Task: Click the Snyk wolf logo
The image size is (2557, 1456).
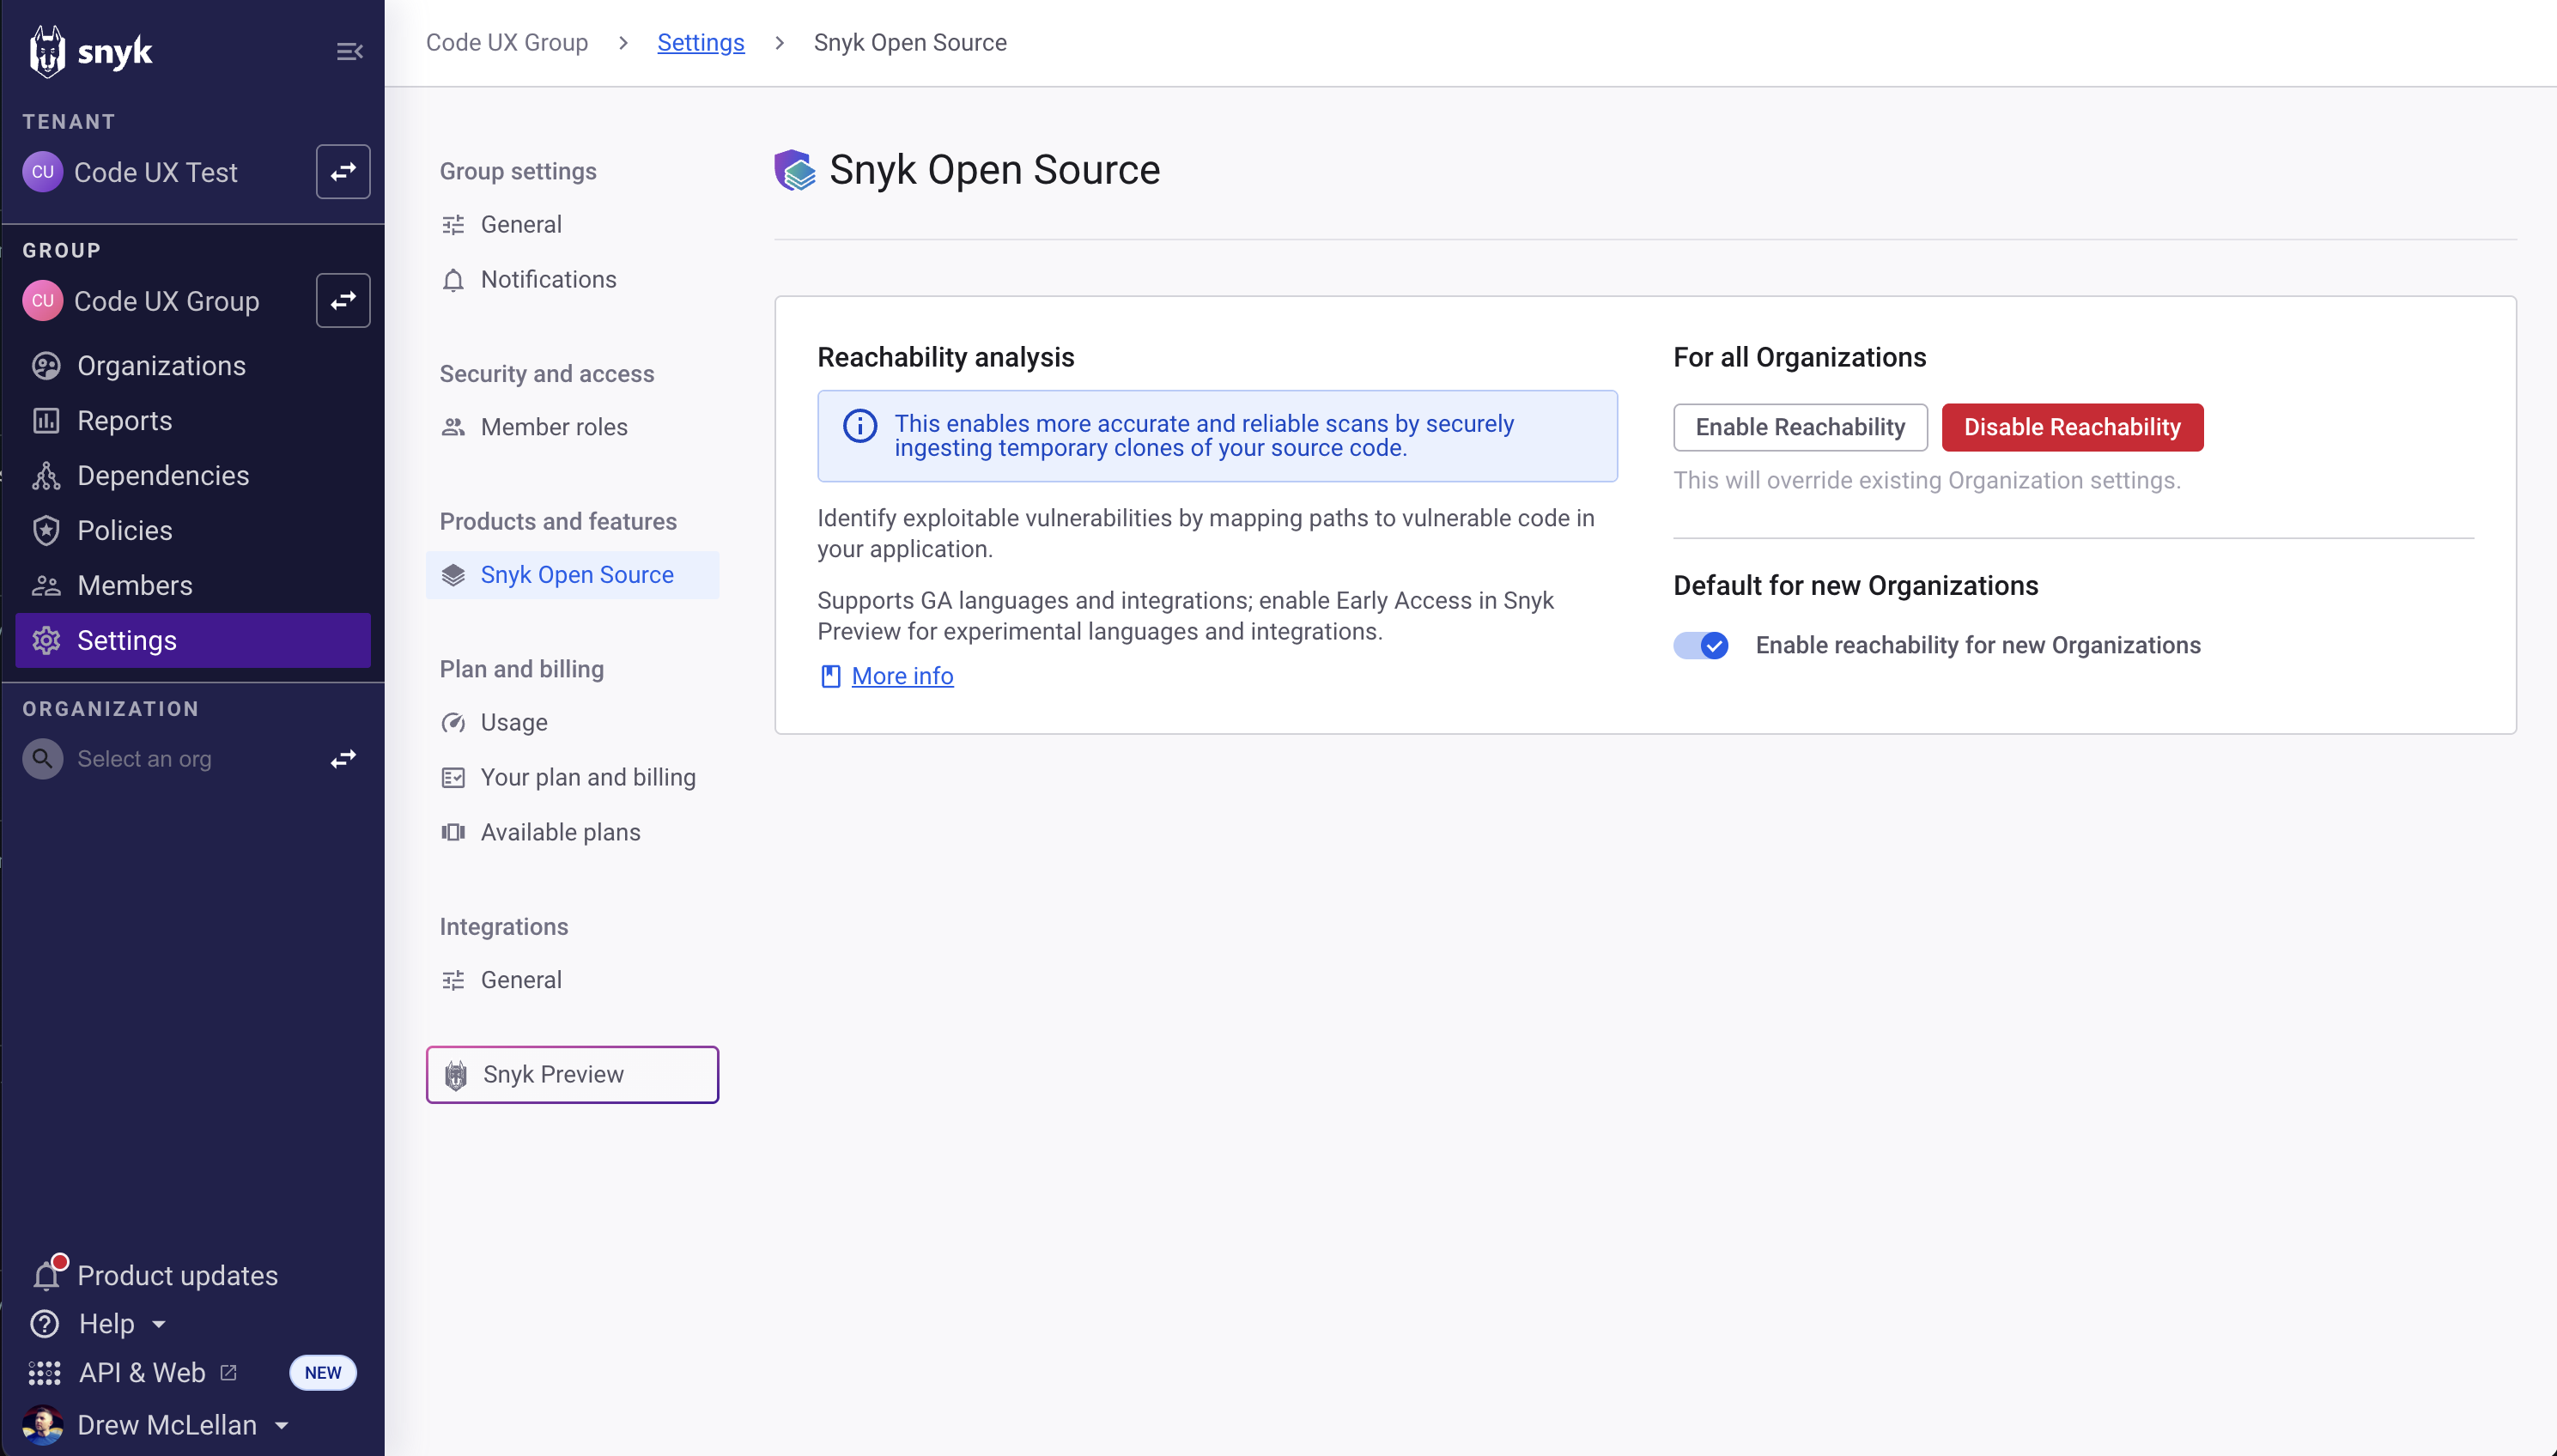Action: click(46, 51)
